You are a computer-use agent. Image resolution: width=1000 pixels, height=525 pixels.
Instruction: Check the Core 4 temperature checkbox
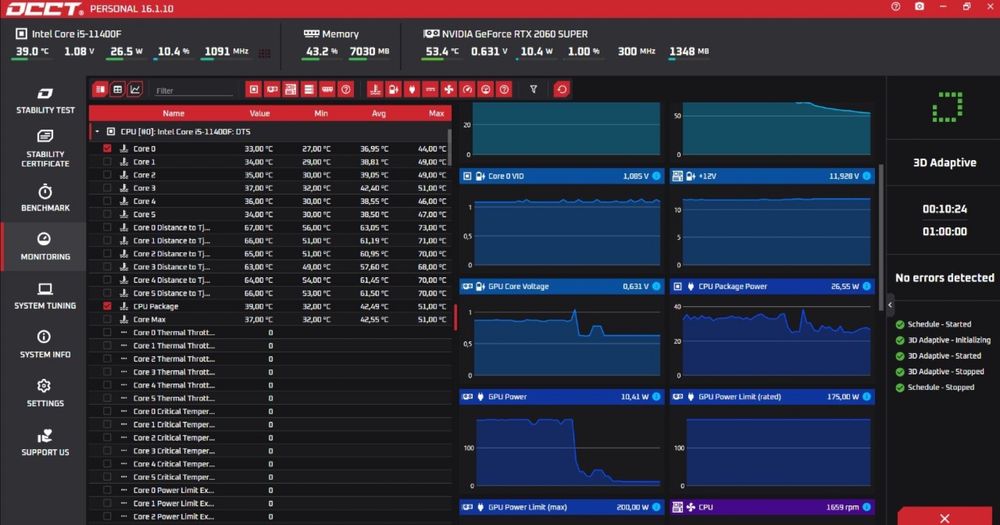pos(107,201)
